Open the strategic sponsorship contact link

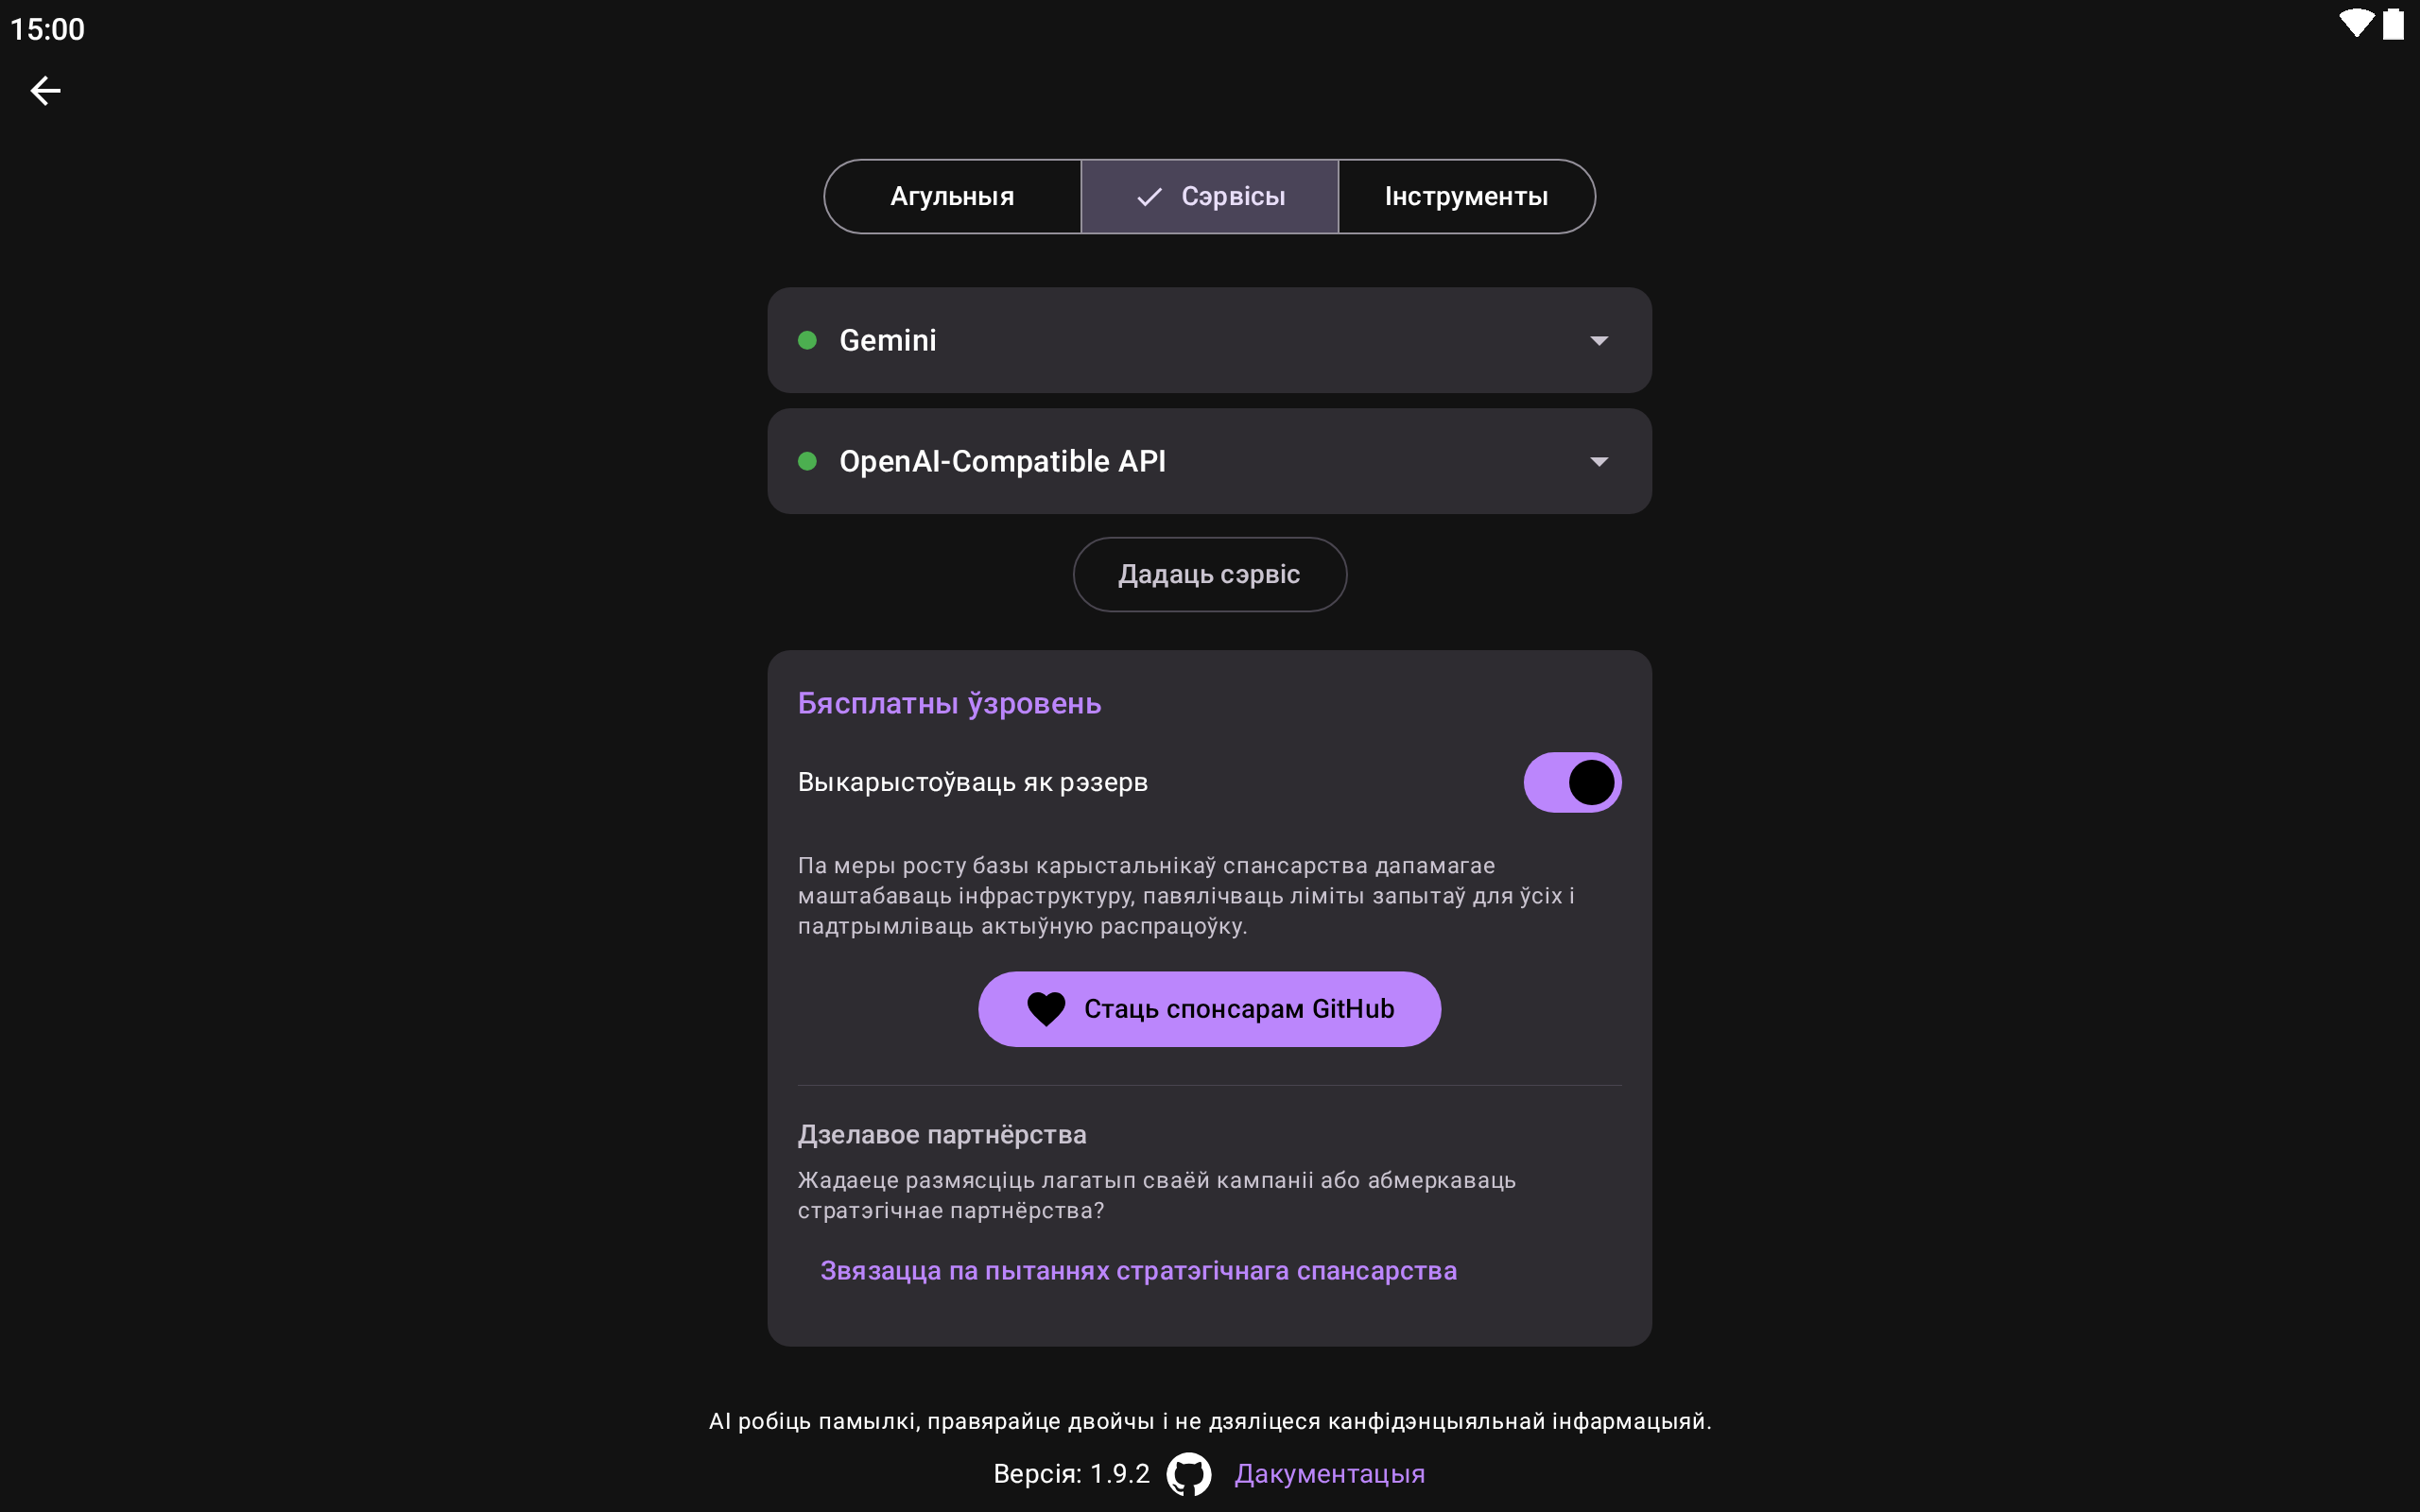(x=1138, y=1271)
